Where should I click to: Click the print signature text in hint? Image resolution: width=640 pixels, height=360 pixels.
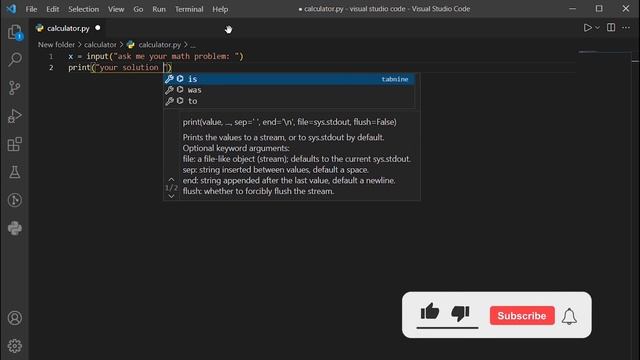click(x=289, y=122)
